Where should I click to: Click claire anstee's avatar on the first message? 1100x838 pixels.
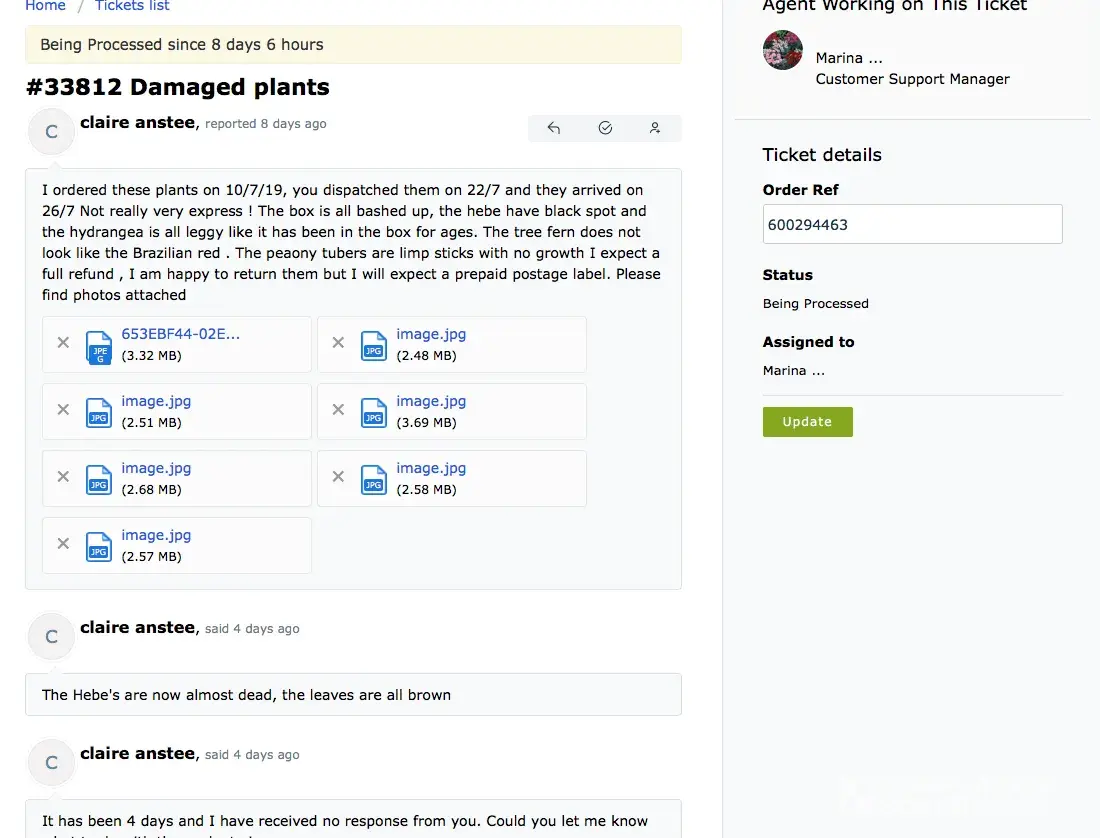click(52, 131)
